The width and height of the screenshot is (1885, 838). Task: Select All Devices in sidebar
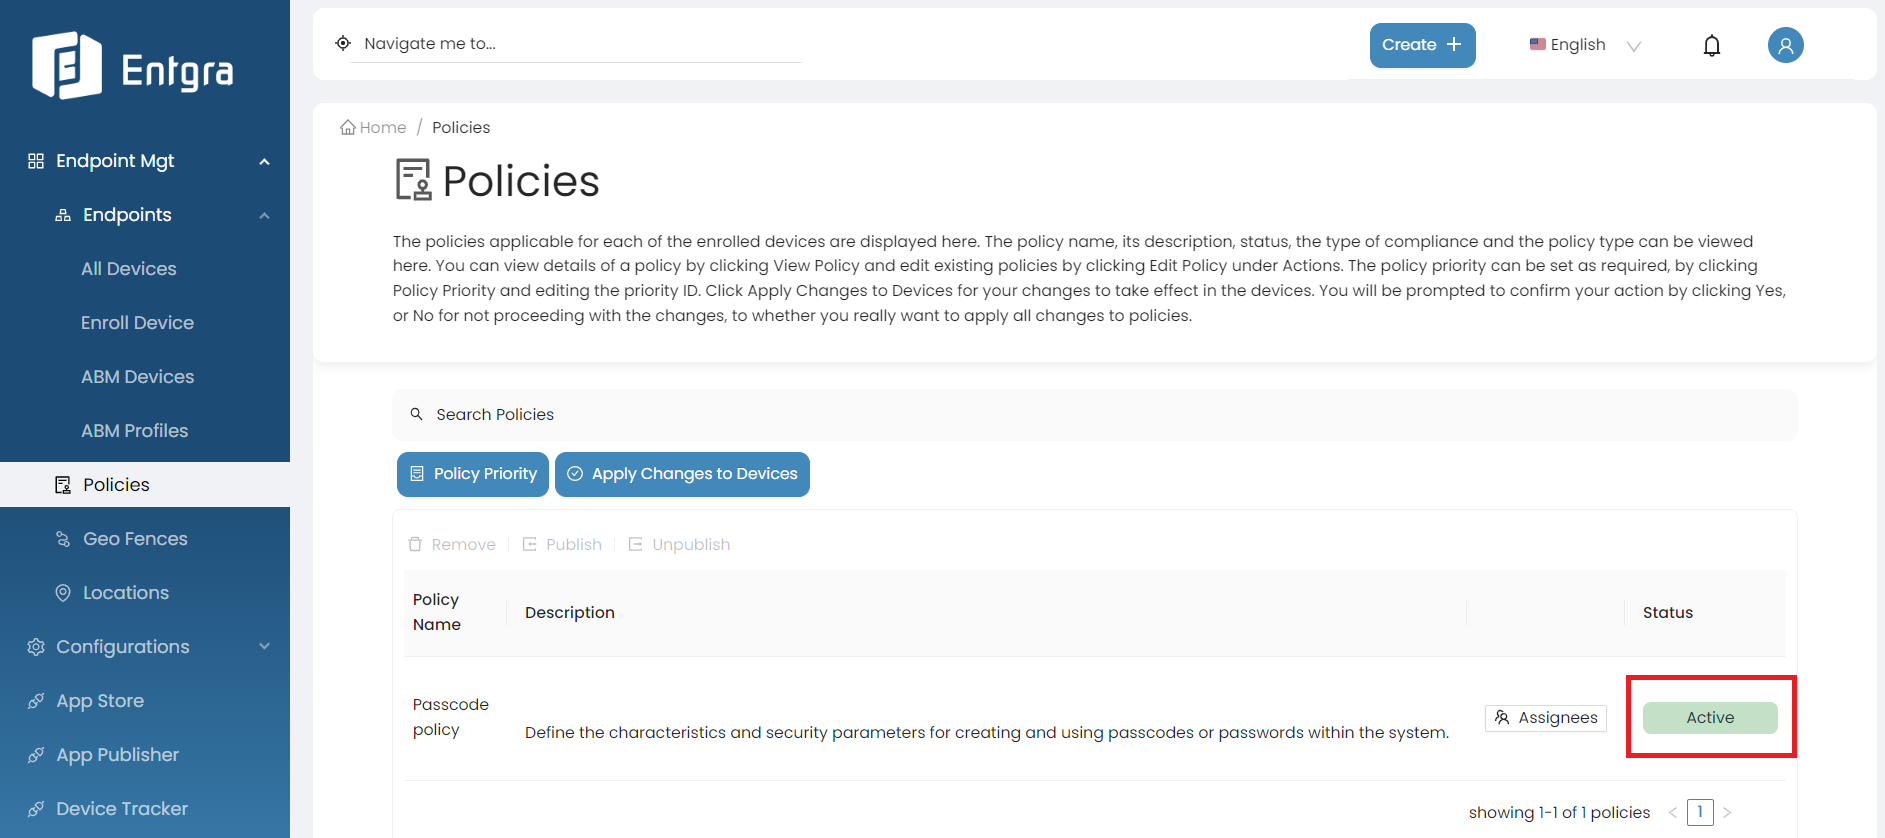tap(129, 269)
